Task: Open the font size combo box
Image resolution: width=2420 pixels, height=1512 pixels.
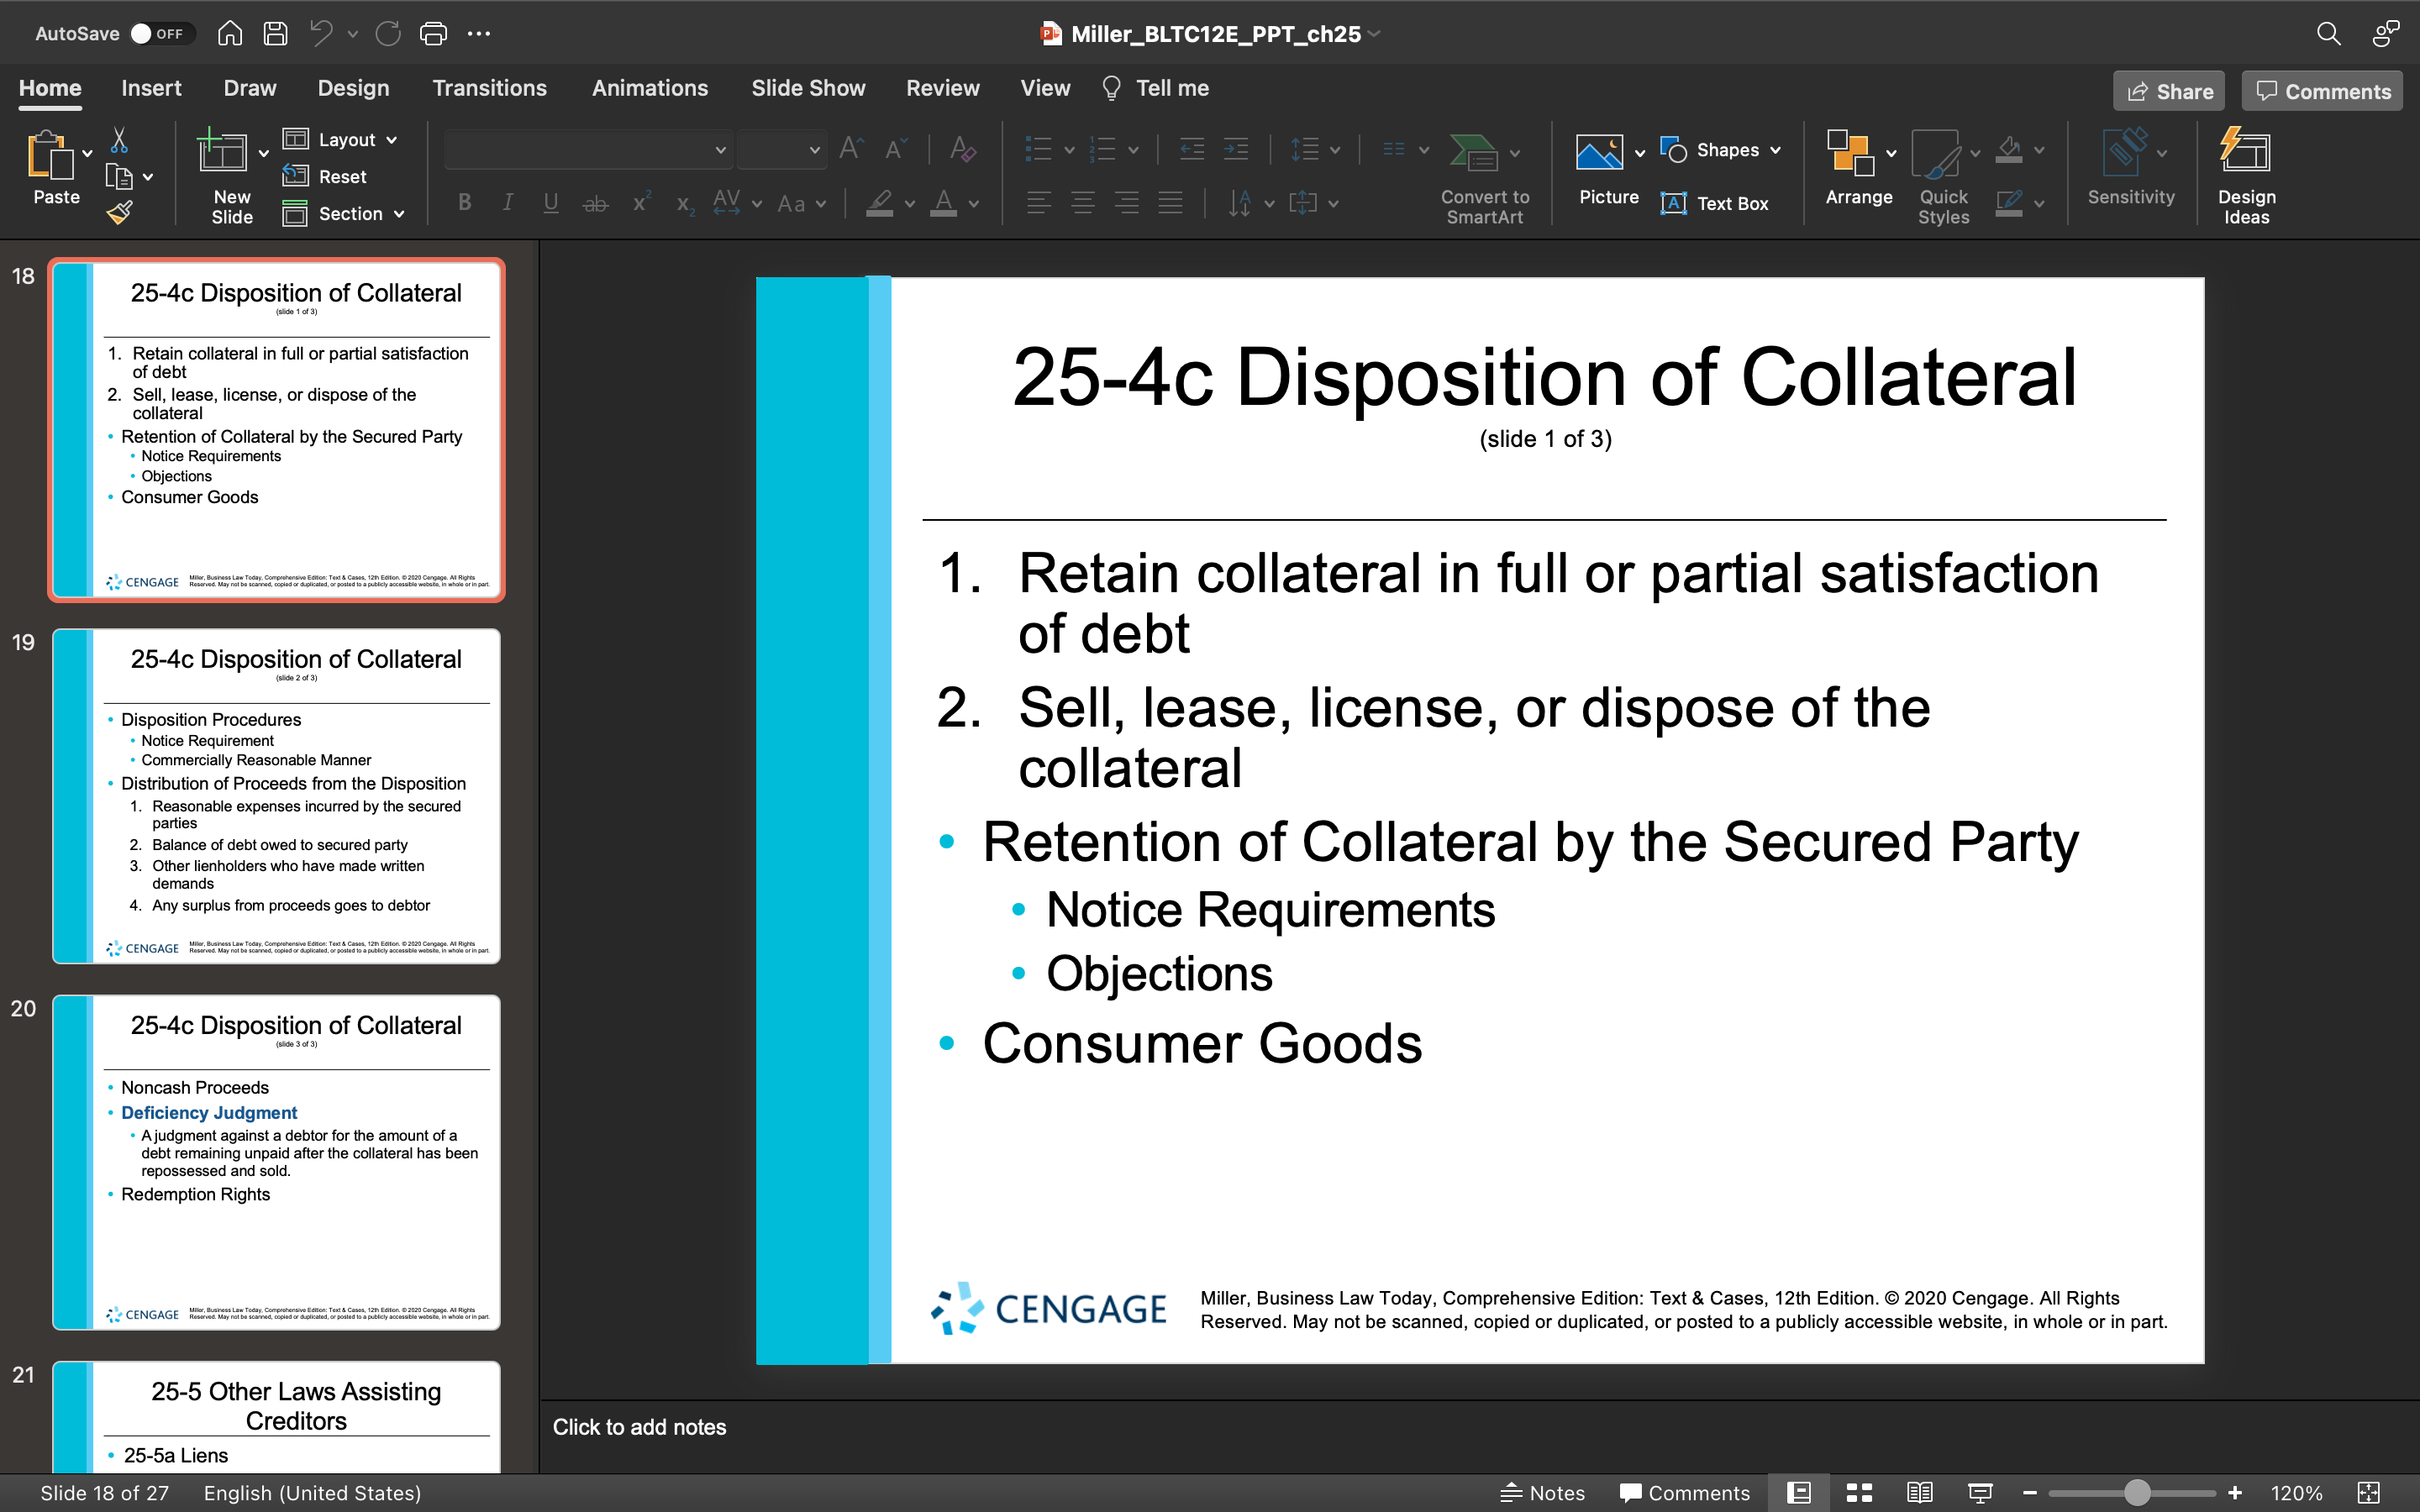Action: click(x=781, y=150)
